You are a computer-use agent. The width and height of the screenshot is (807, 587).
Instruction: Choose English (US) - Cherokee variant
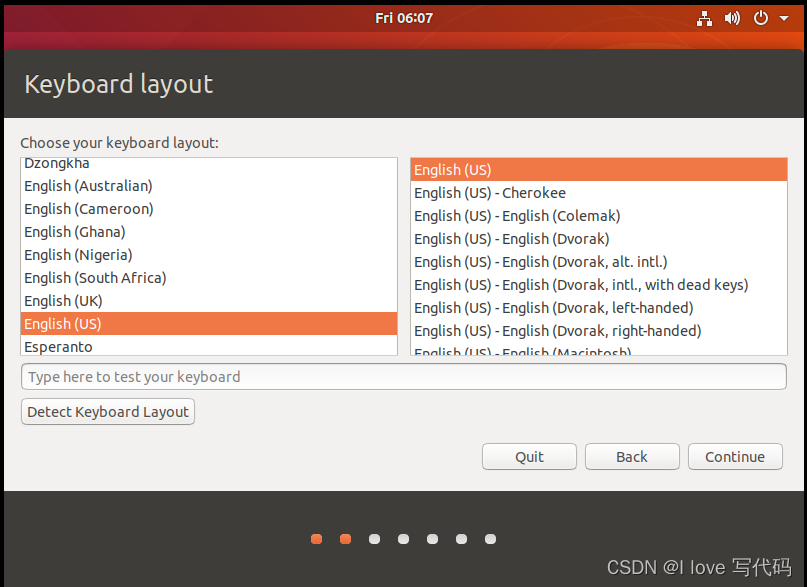click(x=599, y=193)
